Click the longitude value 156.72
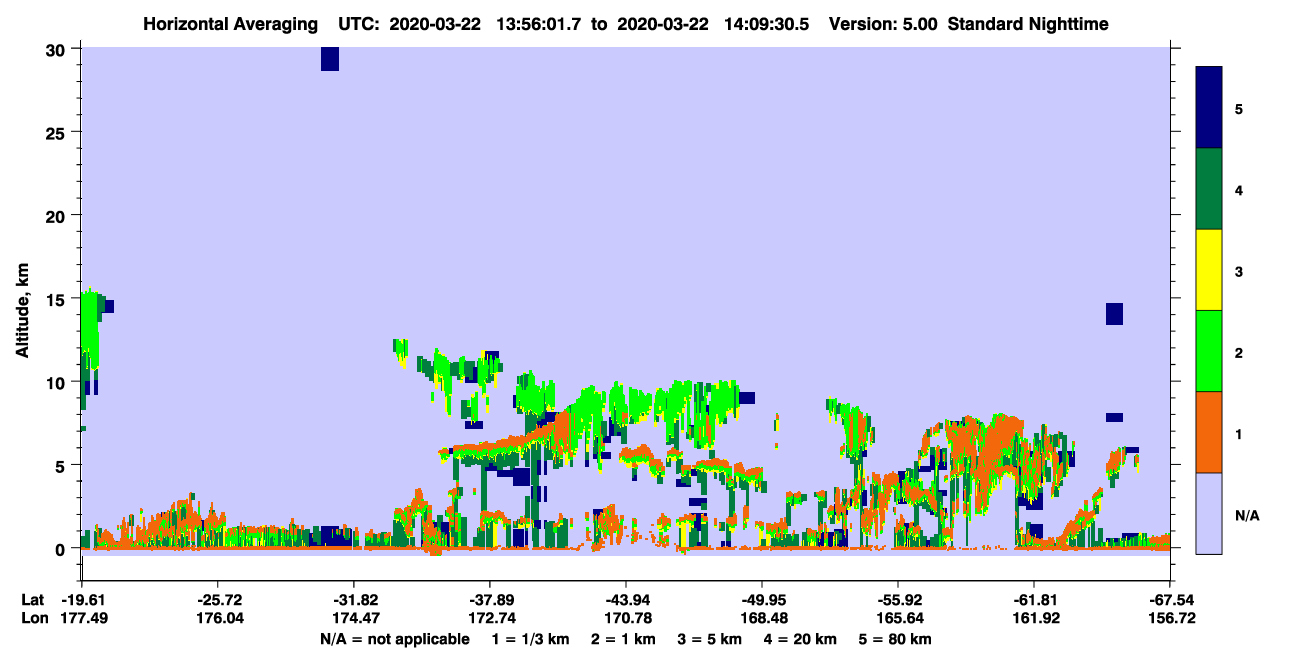The height and width of the screenshot is (667, 1300). coord(1173,618)
